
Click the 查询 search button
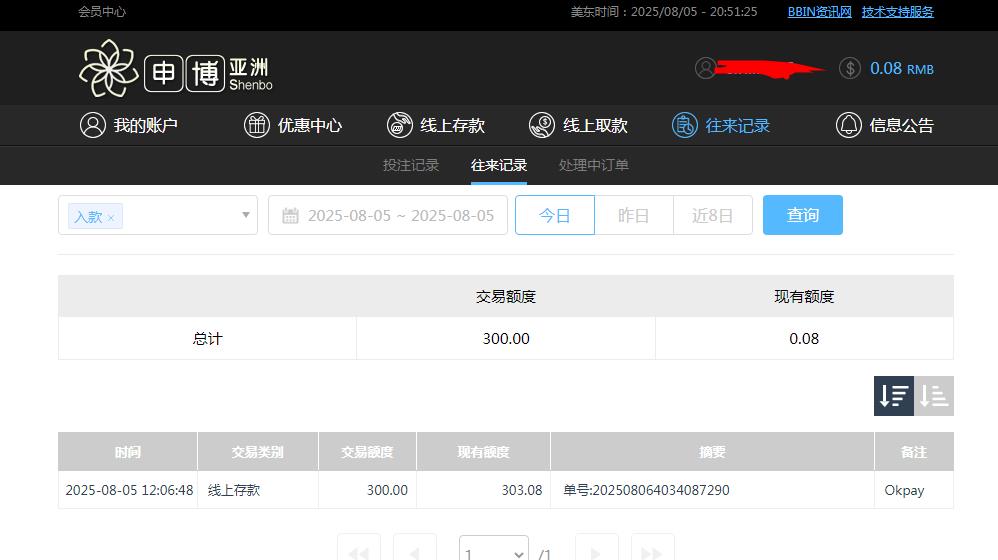coord(803,215)
